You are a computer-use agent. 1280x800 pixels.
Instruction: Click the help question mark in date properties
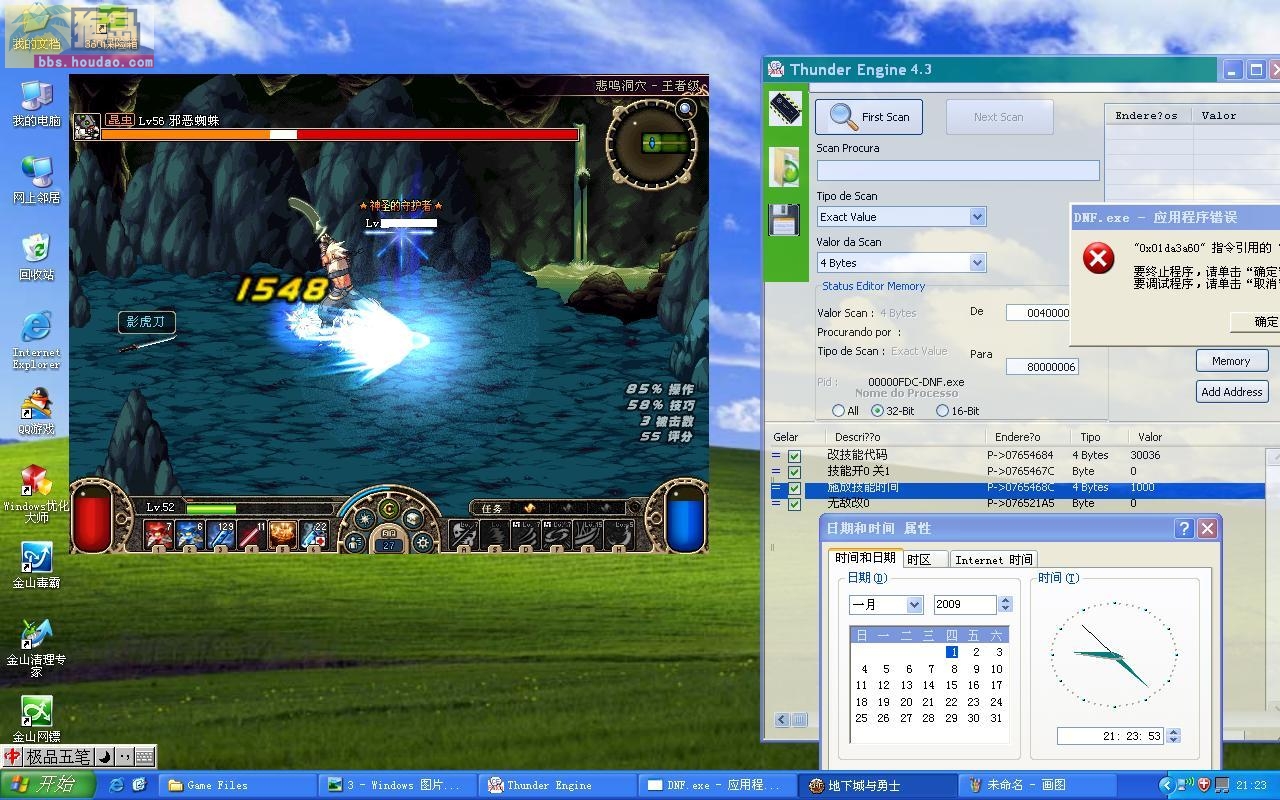[x=1184, y=529]
